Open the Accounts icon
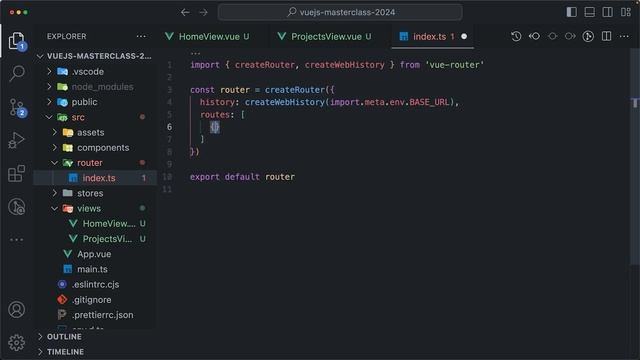The height and width of the screenshot is (360, 640). click(16, 310)
